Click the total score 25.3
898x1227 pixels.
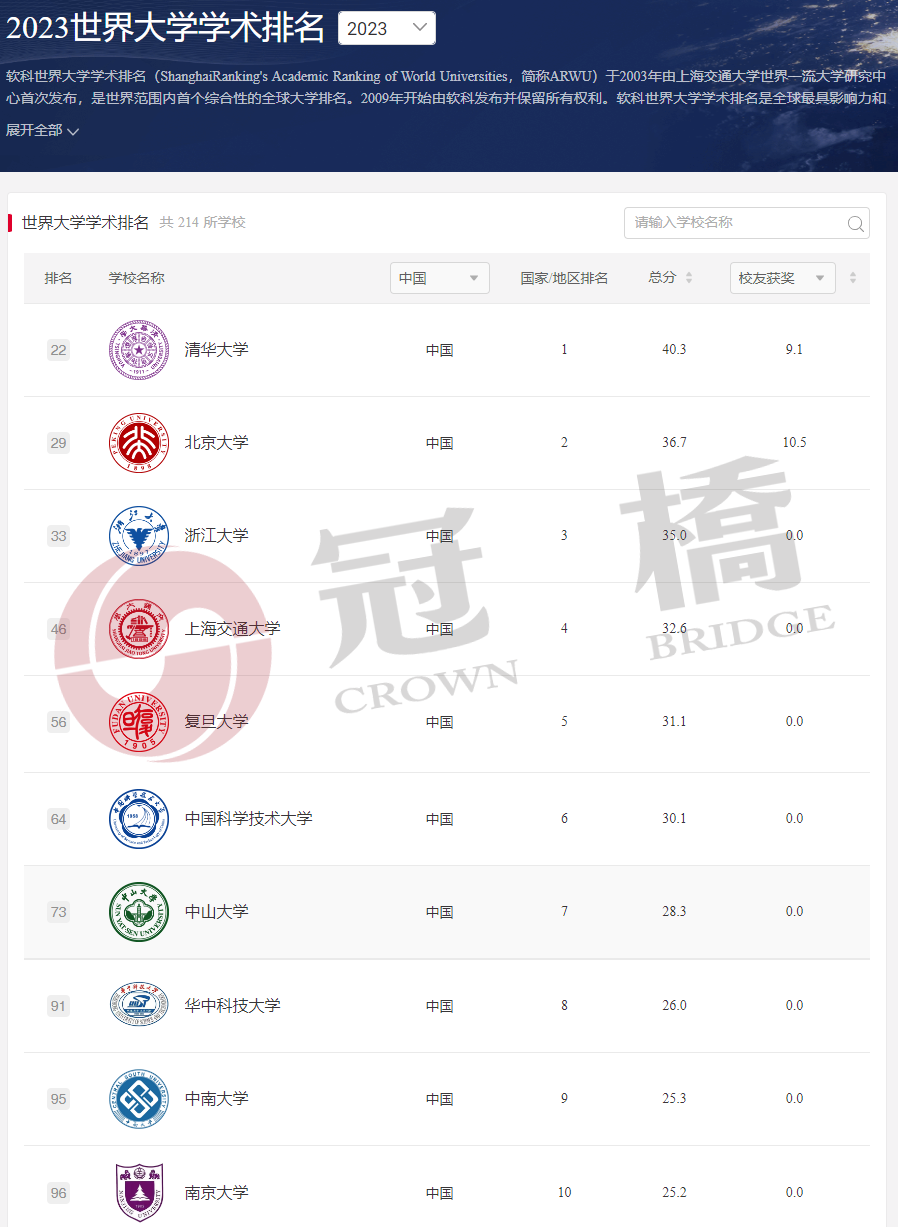[674, 1099]
